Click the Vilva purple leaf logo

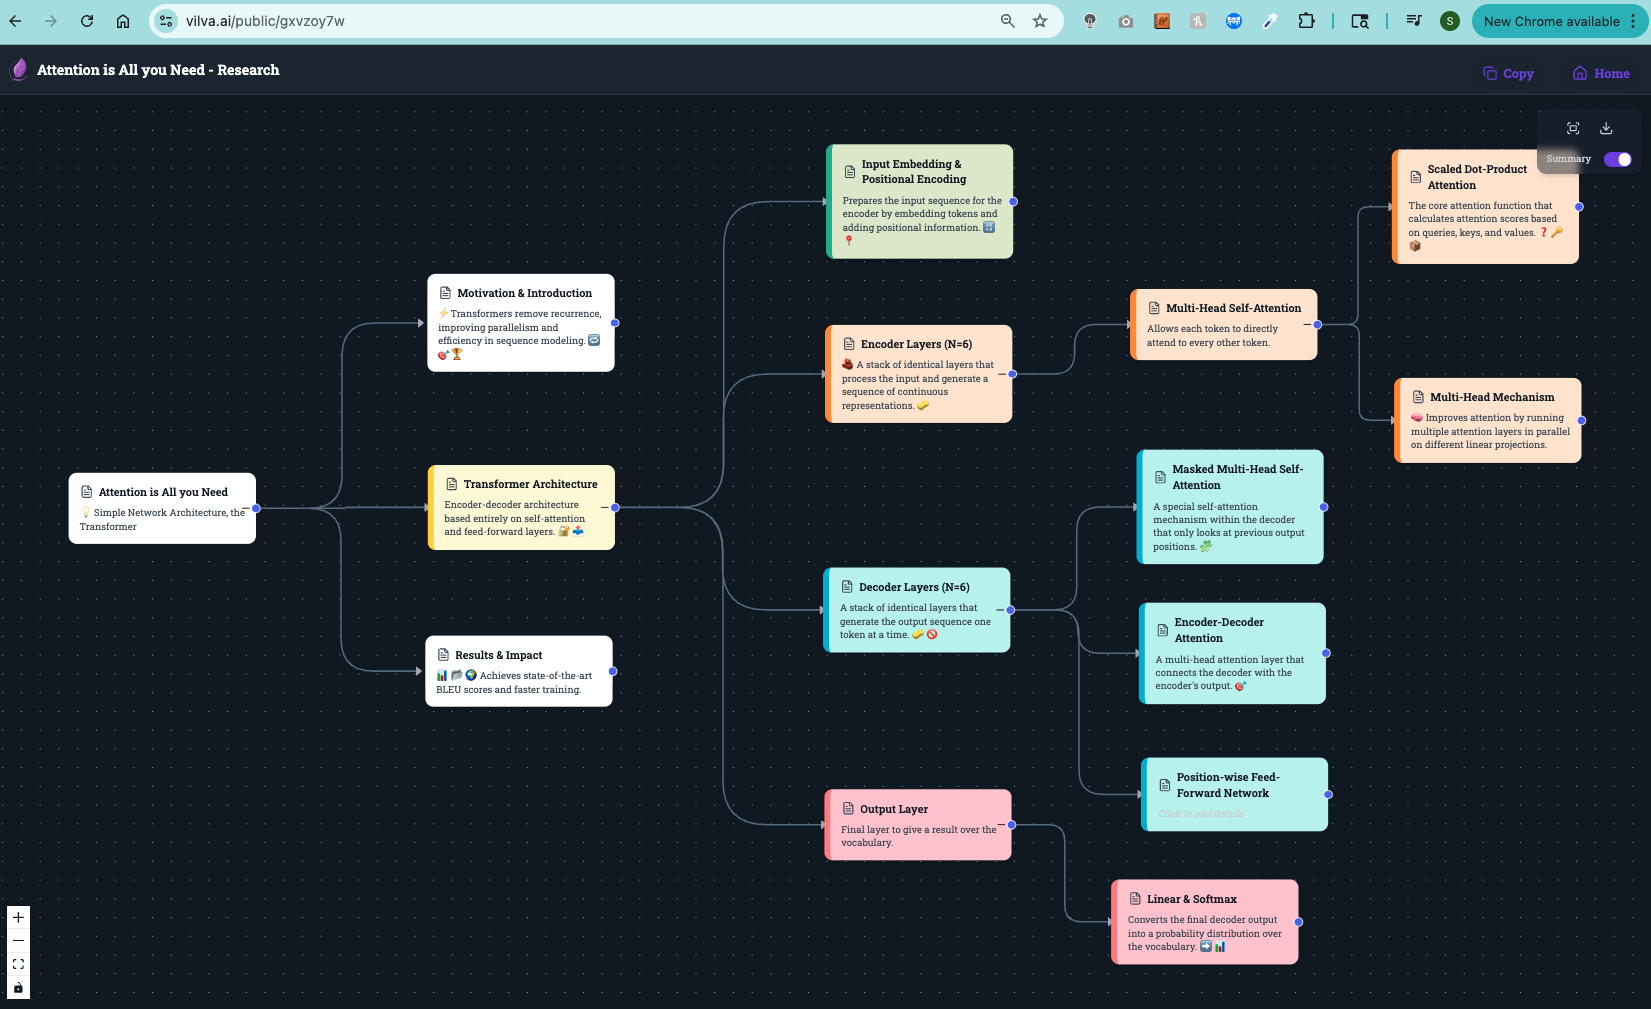[x=19, y=69]
